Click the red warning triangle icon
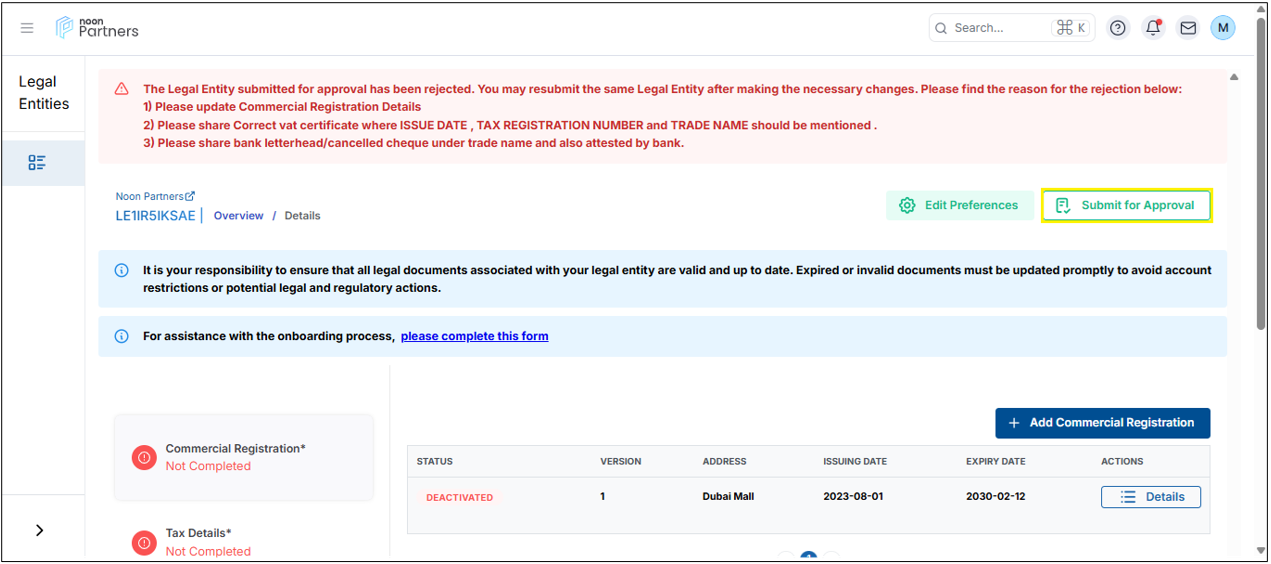Viewport: 1271px width, 564px height. pos(122,89)
